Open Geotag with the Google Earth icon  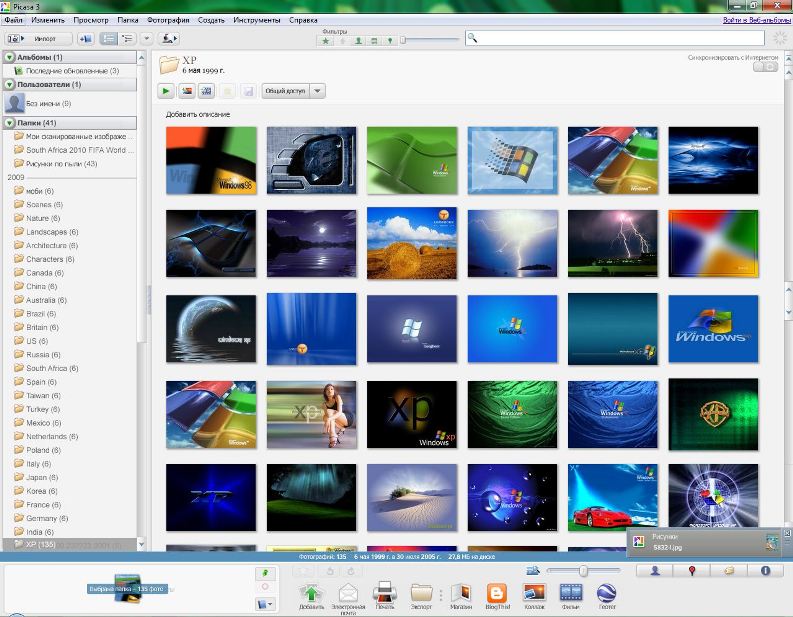pyautogui.click(x=607, y=593)
